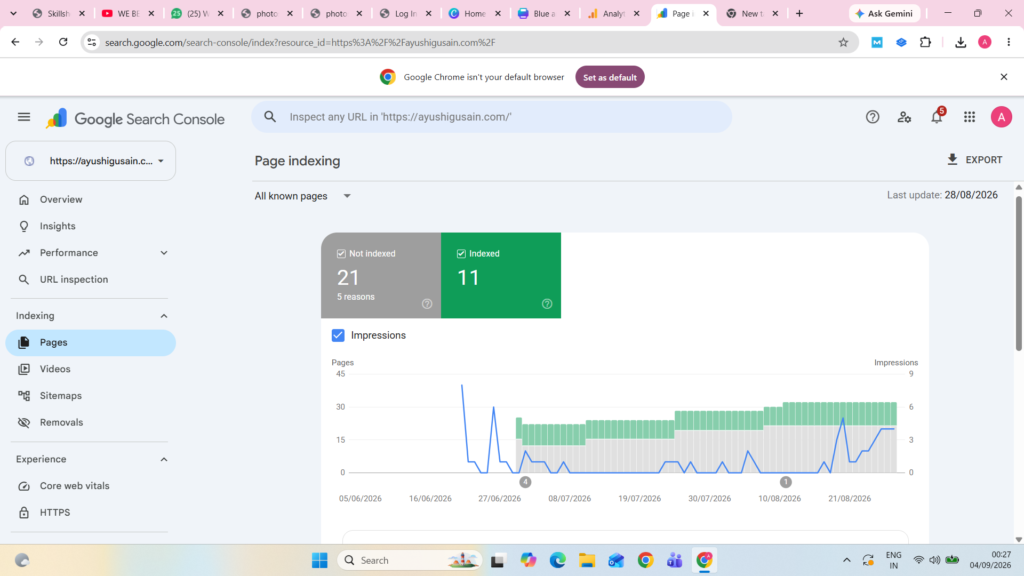Open Chrome profile avatar in toolbar
1024x576 pixels.
[985, 42]
